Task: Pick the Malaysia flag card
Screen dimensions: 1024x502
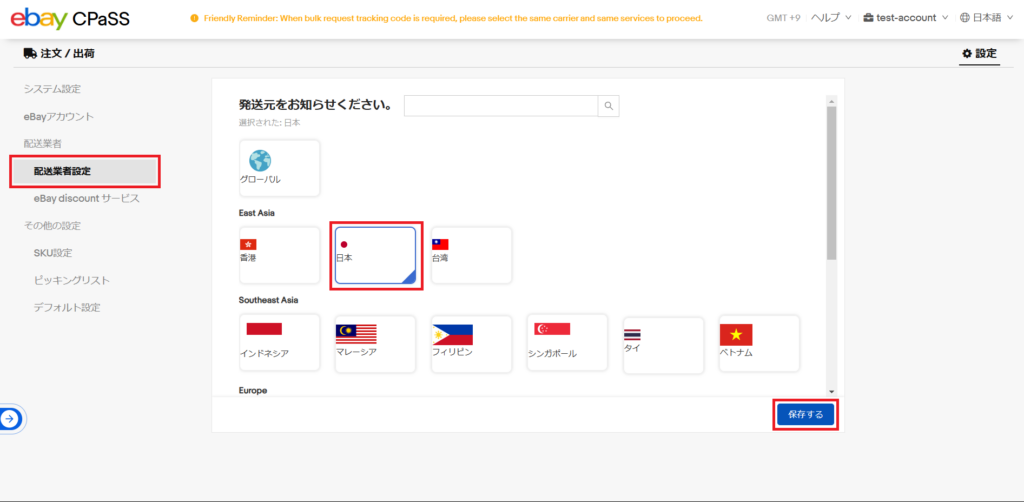Action: pyautogui.click(x=376, y=343)
